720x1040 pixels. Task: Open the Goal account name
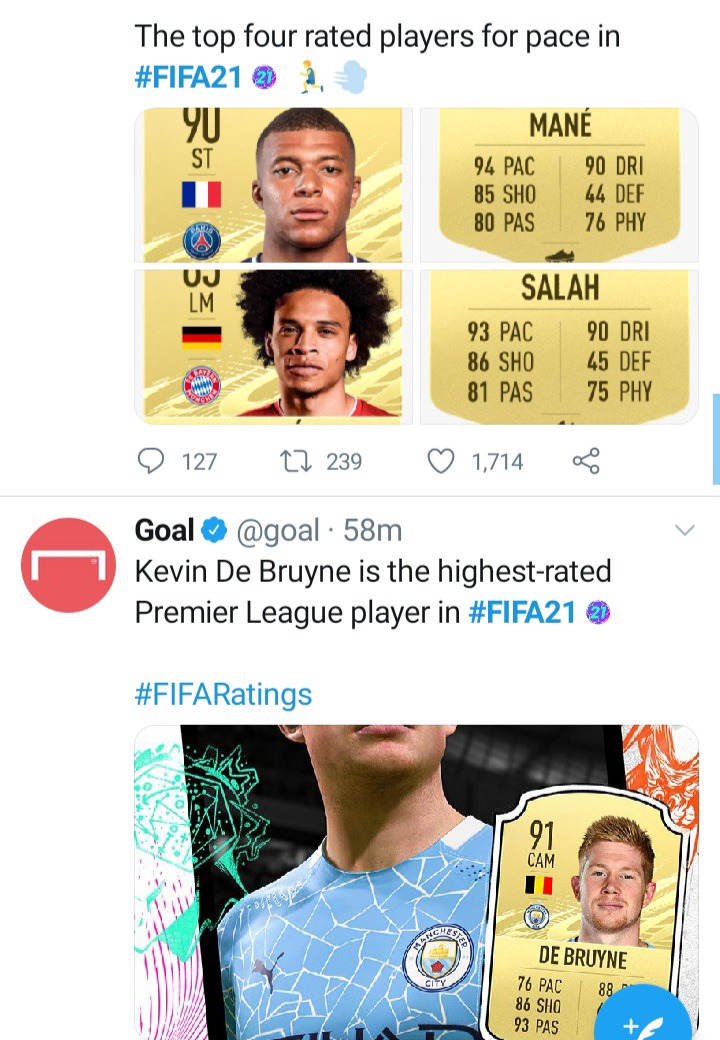[164, 530]
